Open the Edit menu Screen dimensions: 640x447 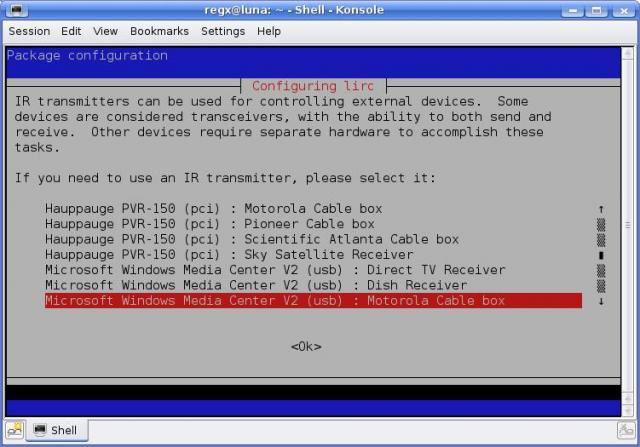coord(71,31)
